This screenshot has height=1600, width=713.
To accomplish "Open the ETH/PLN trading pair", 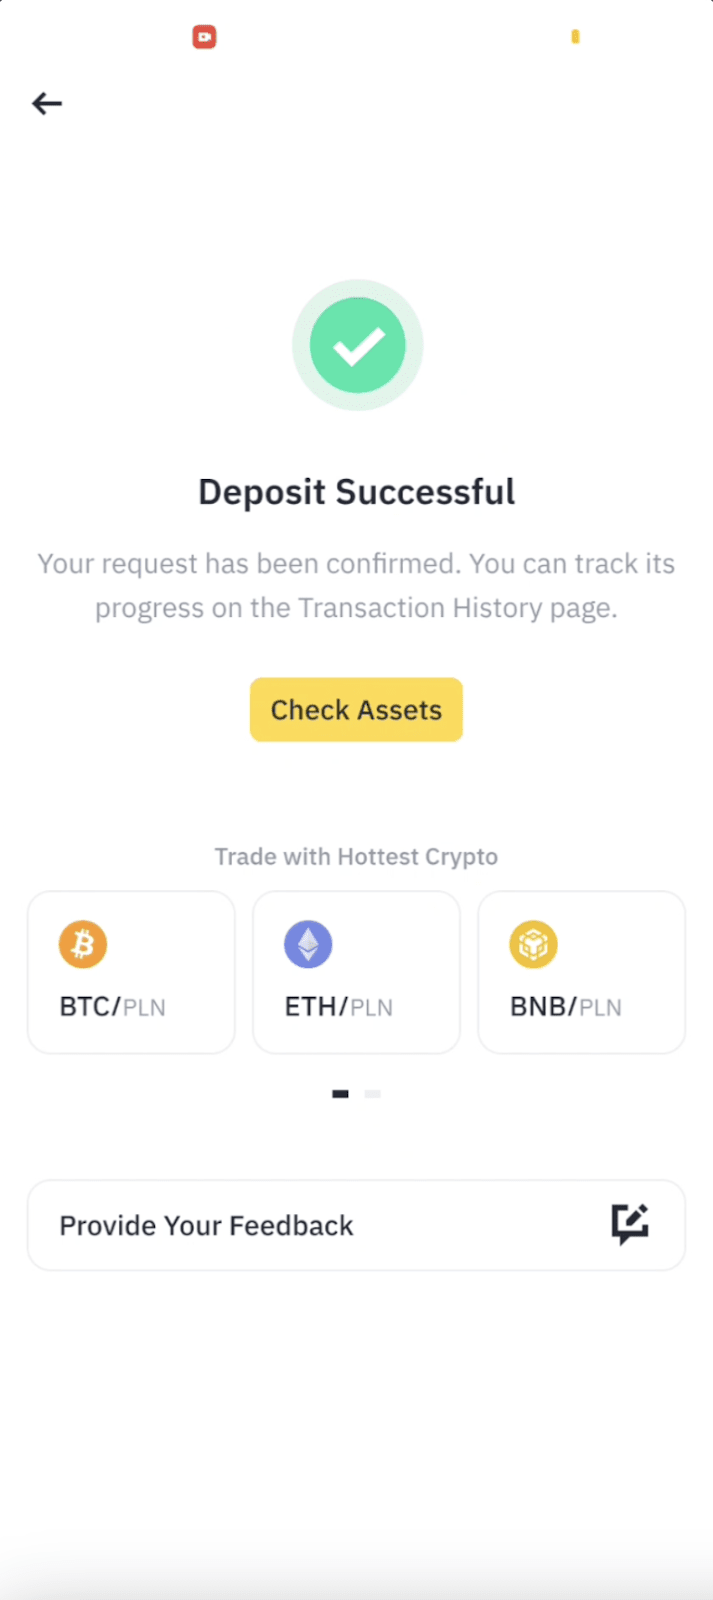I will tap(356, 972).
